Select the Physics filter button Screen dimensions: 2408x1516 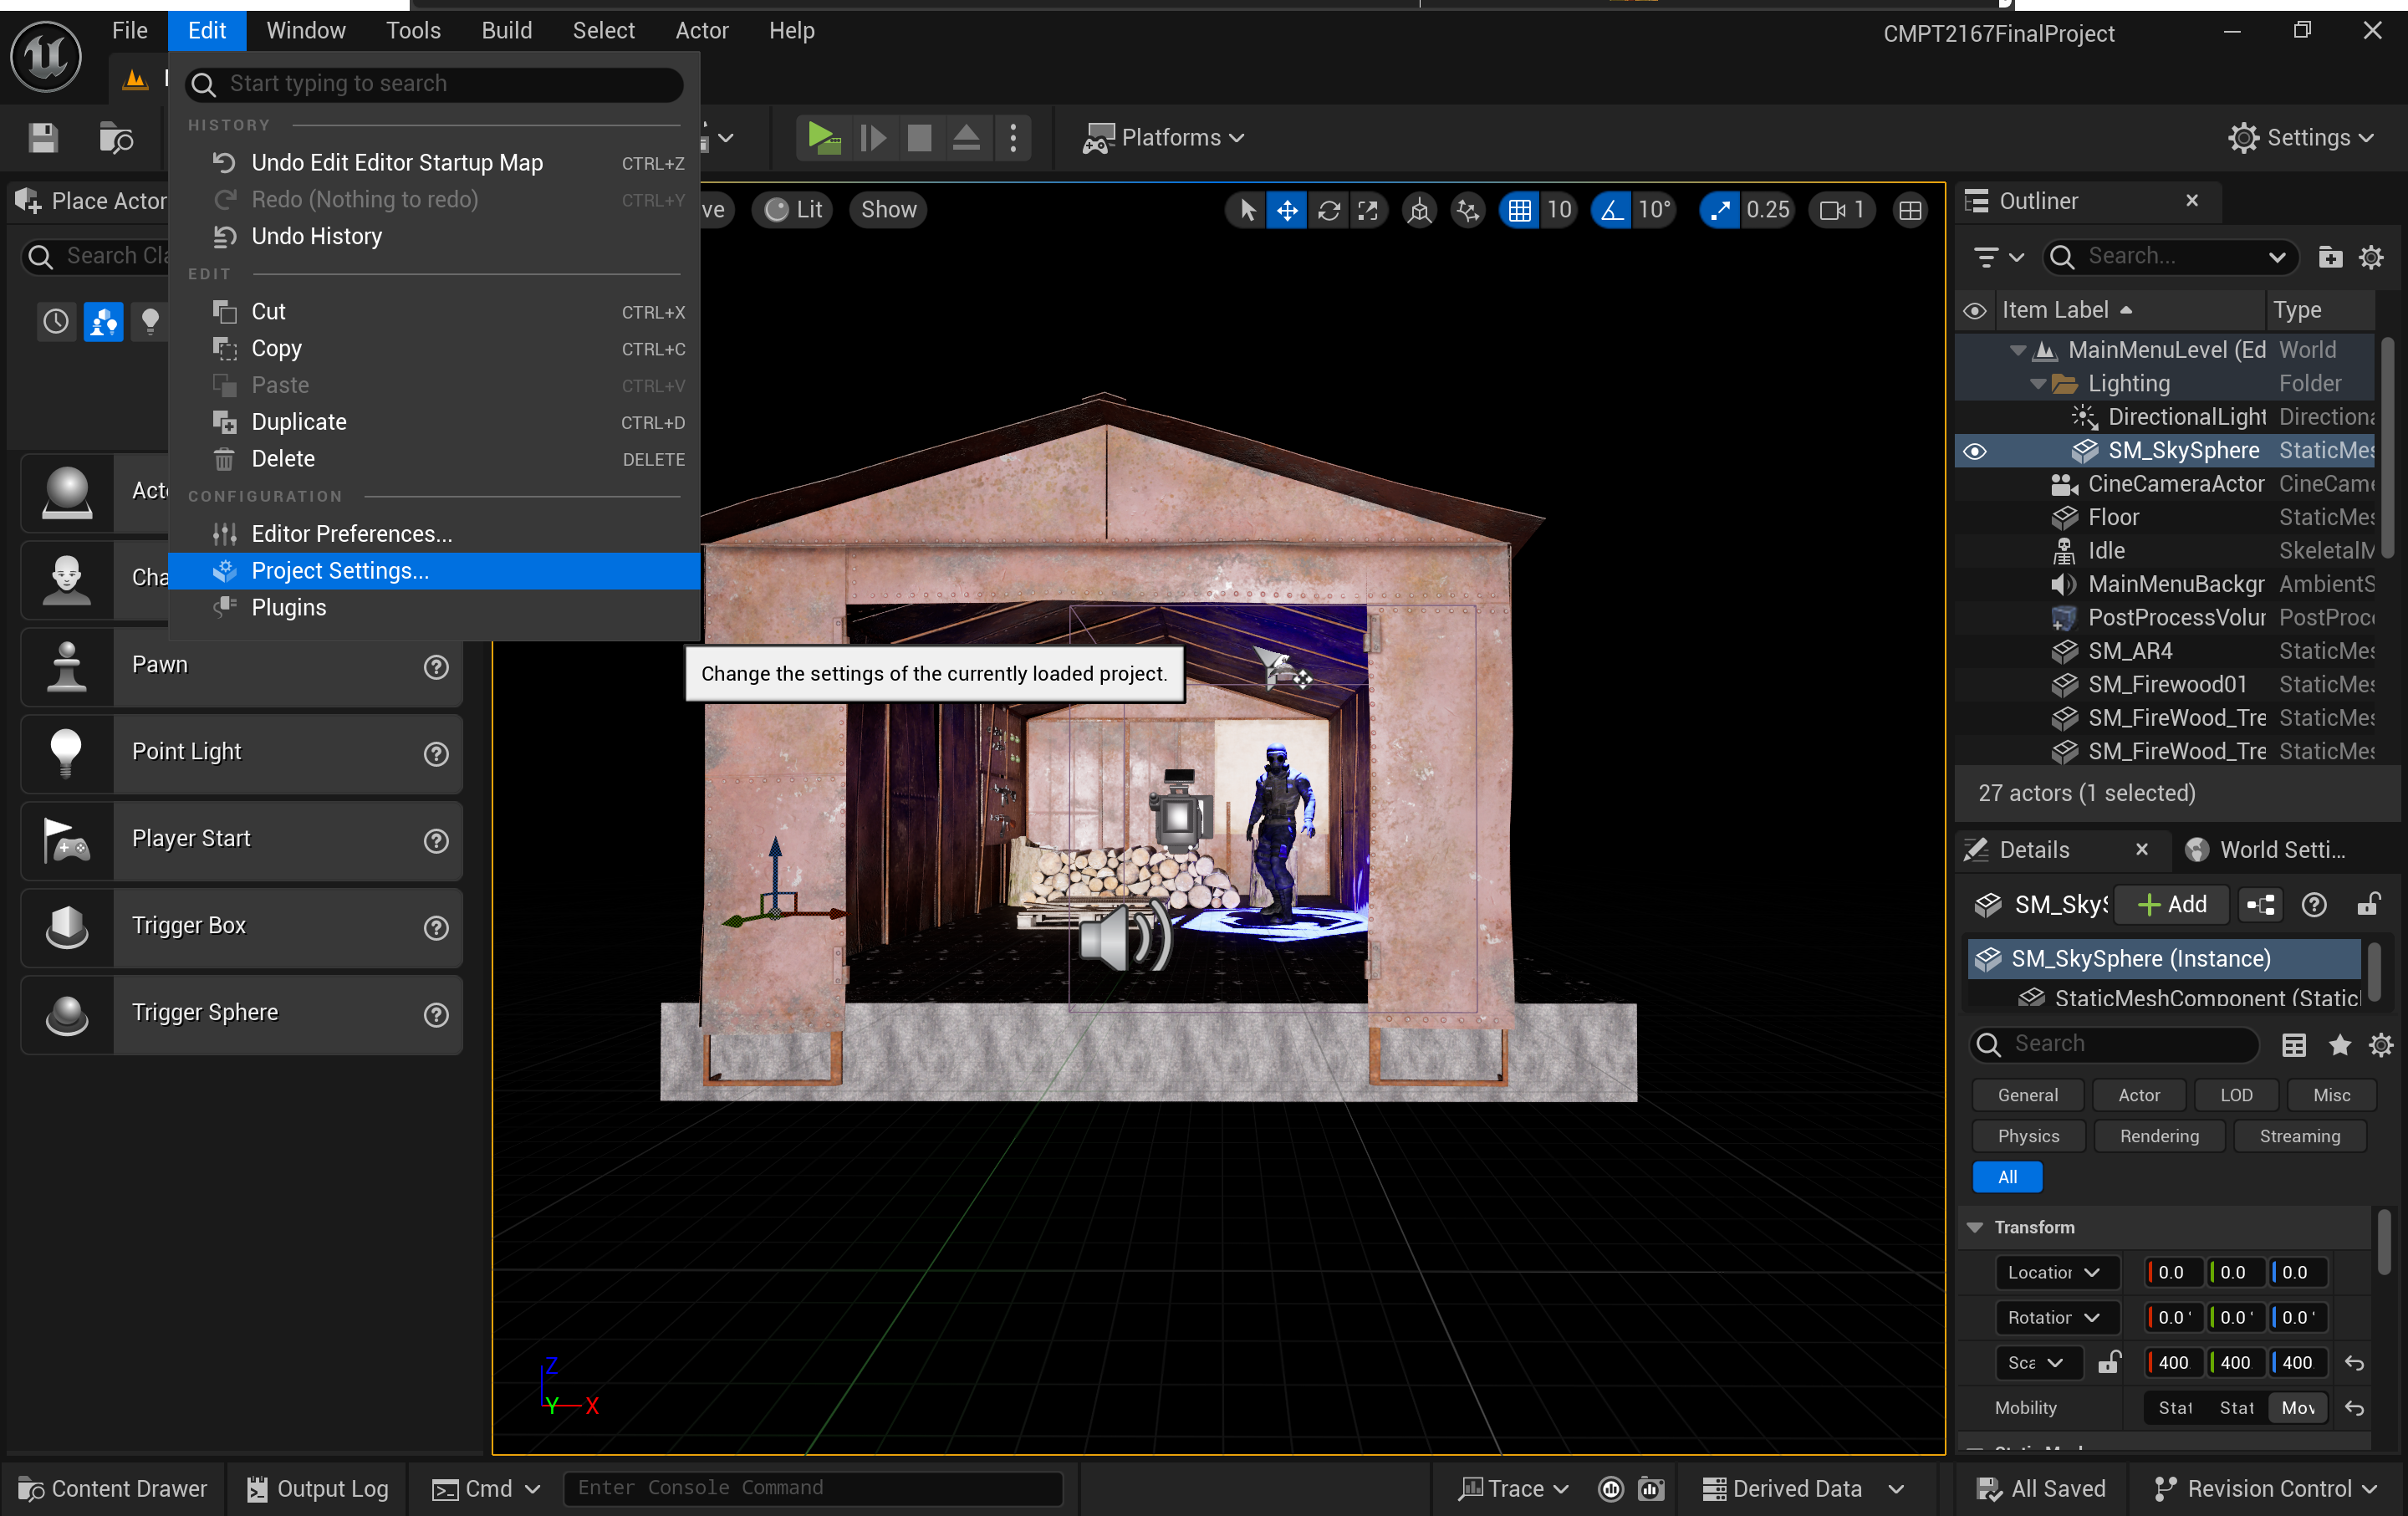[2028, 1136]
